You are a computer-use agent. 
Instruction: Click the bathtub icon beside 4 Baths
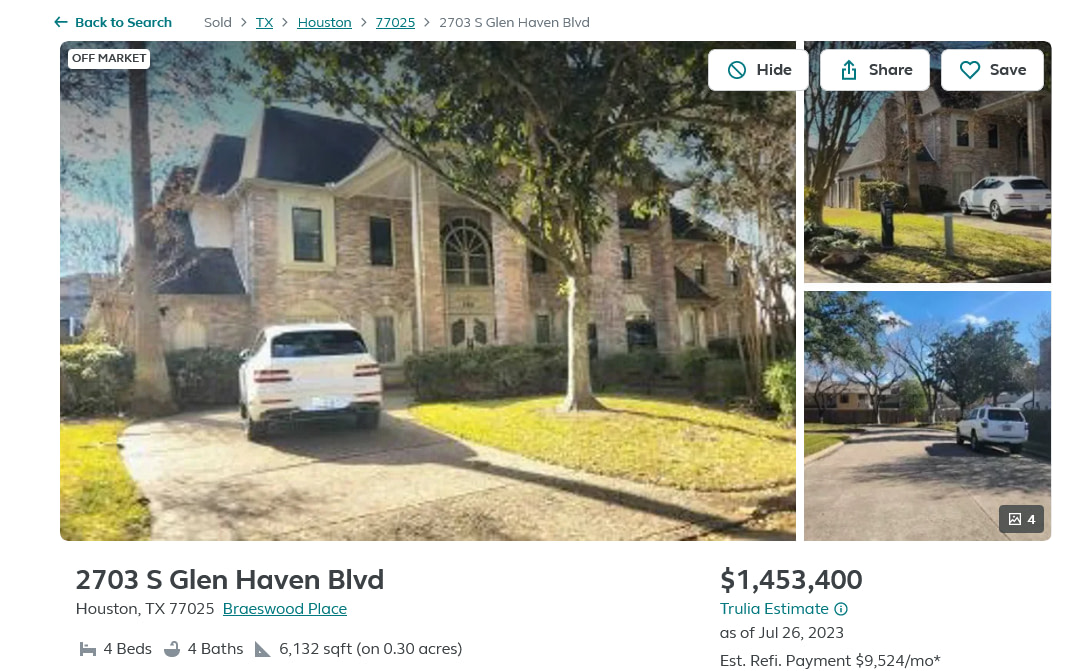coord(172,649)
